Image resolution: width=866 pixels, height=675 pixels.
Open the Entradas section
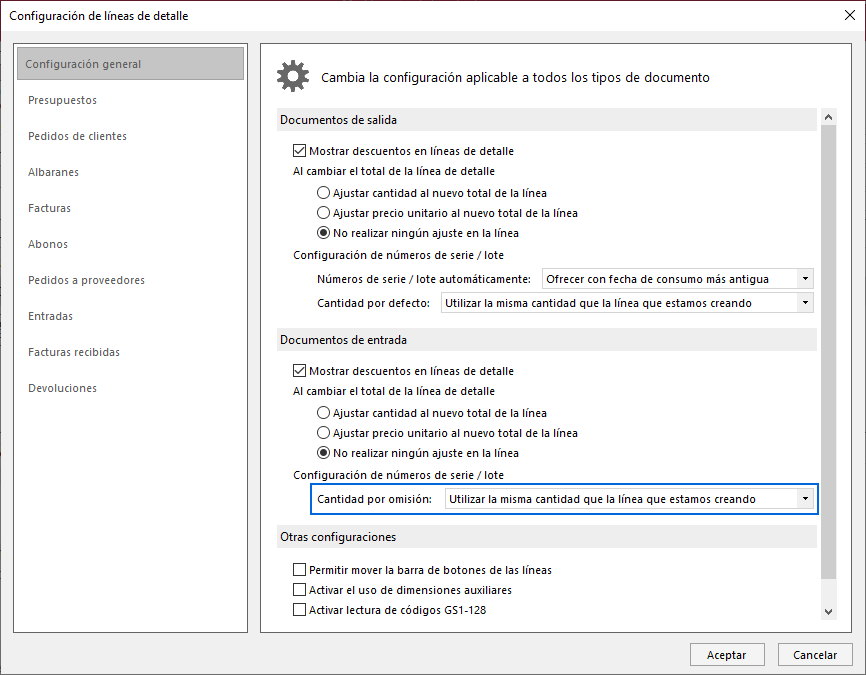(x=50, y=316)
